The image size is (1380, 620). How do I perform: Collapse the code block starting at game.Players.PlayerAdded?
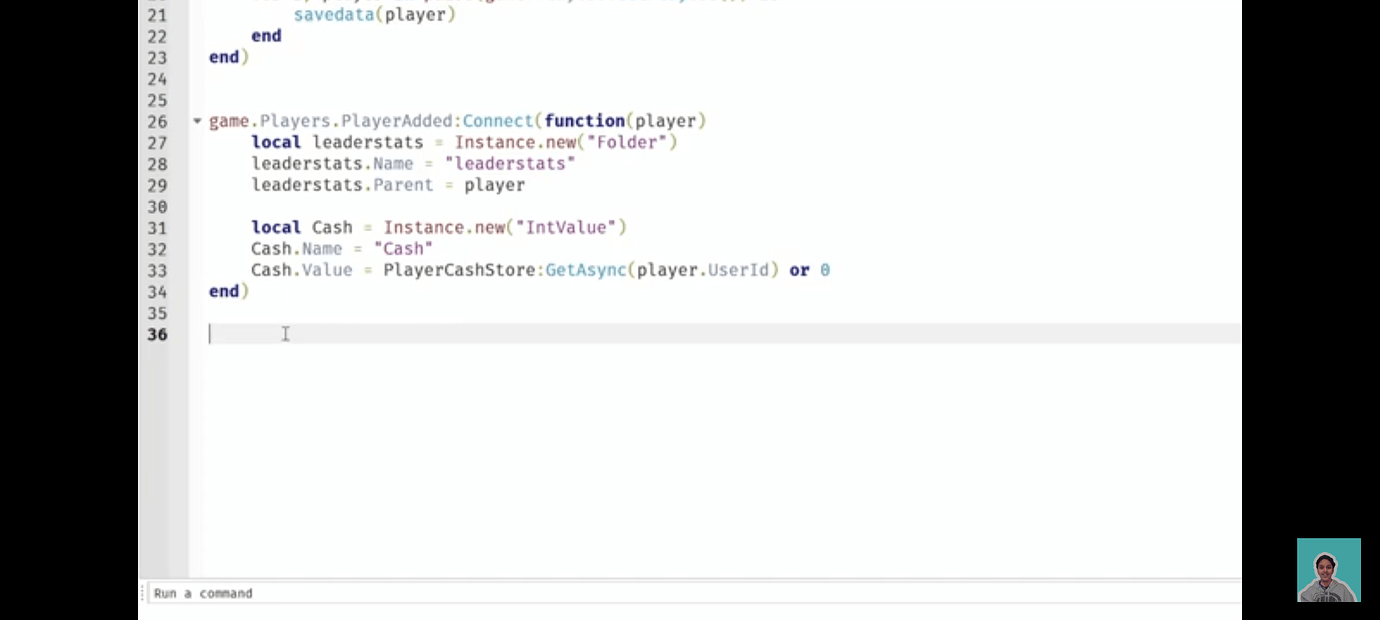(x=196, y=120)
